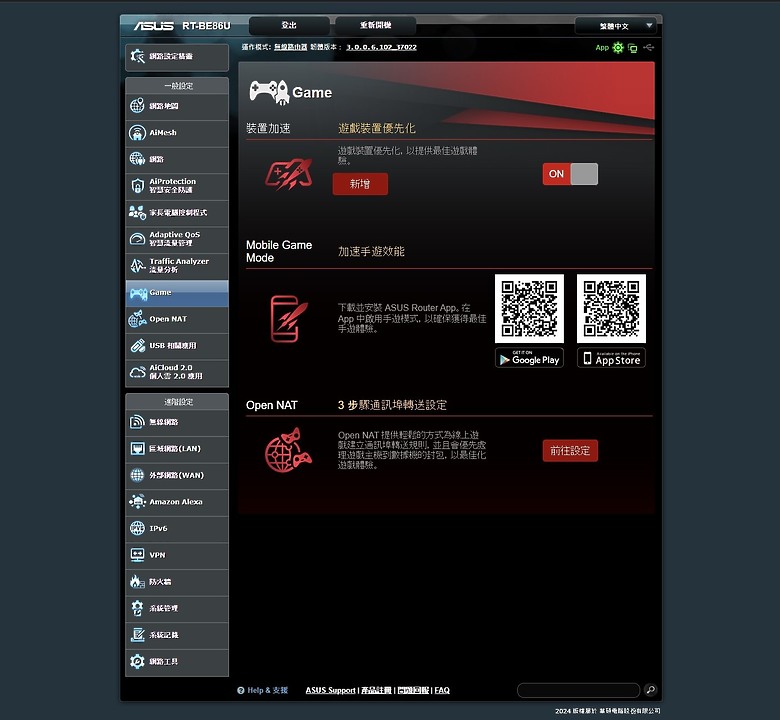Open firmware version 3.0.0.6.102_37022 link
The width and height of the screenshot is (780, 720).
(382, 47)
